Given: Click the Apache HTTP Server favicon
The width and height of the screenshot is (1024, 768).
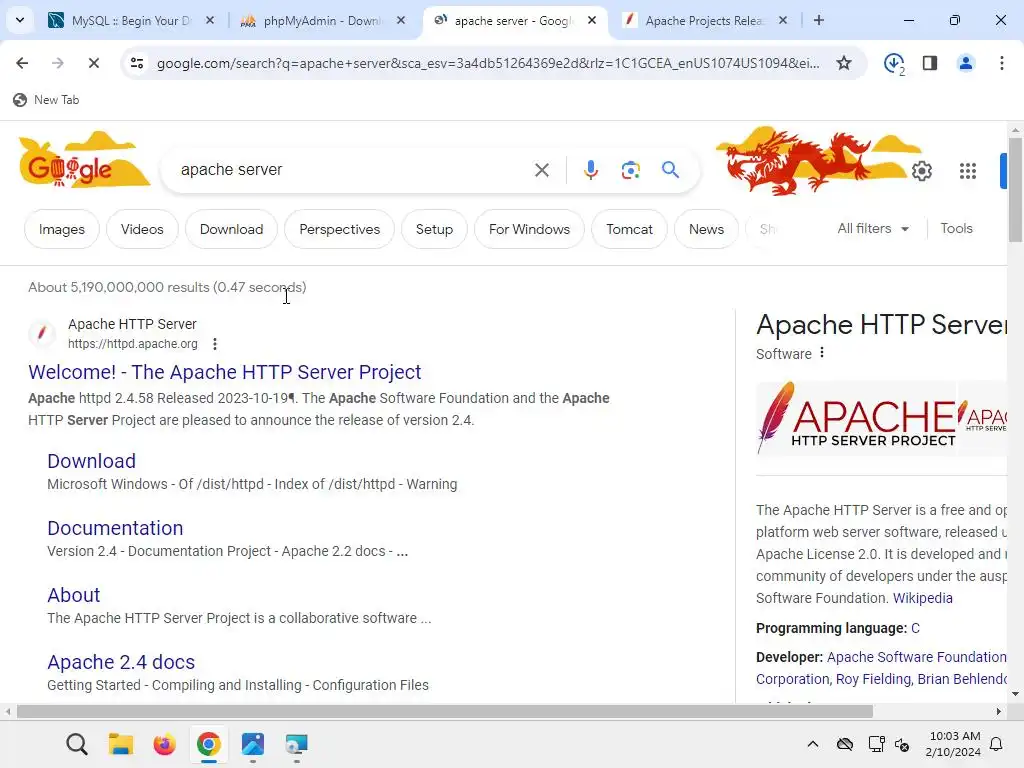Looking at the screenshot, I should [42, 334].
